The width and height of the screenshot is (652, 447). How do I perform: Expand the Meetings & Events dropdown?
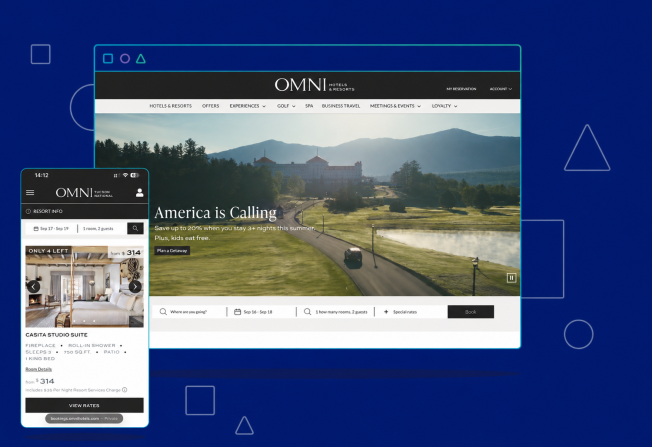click(x=395, y=106)
